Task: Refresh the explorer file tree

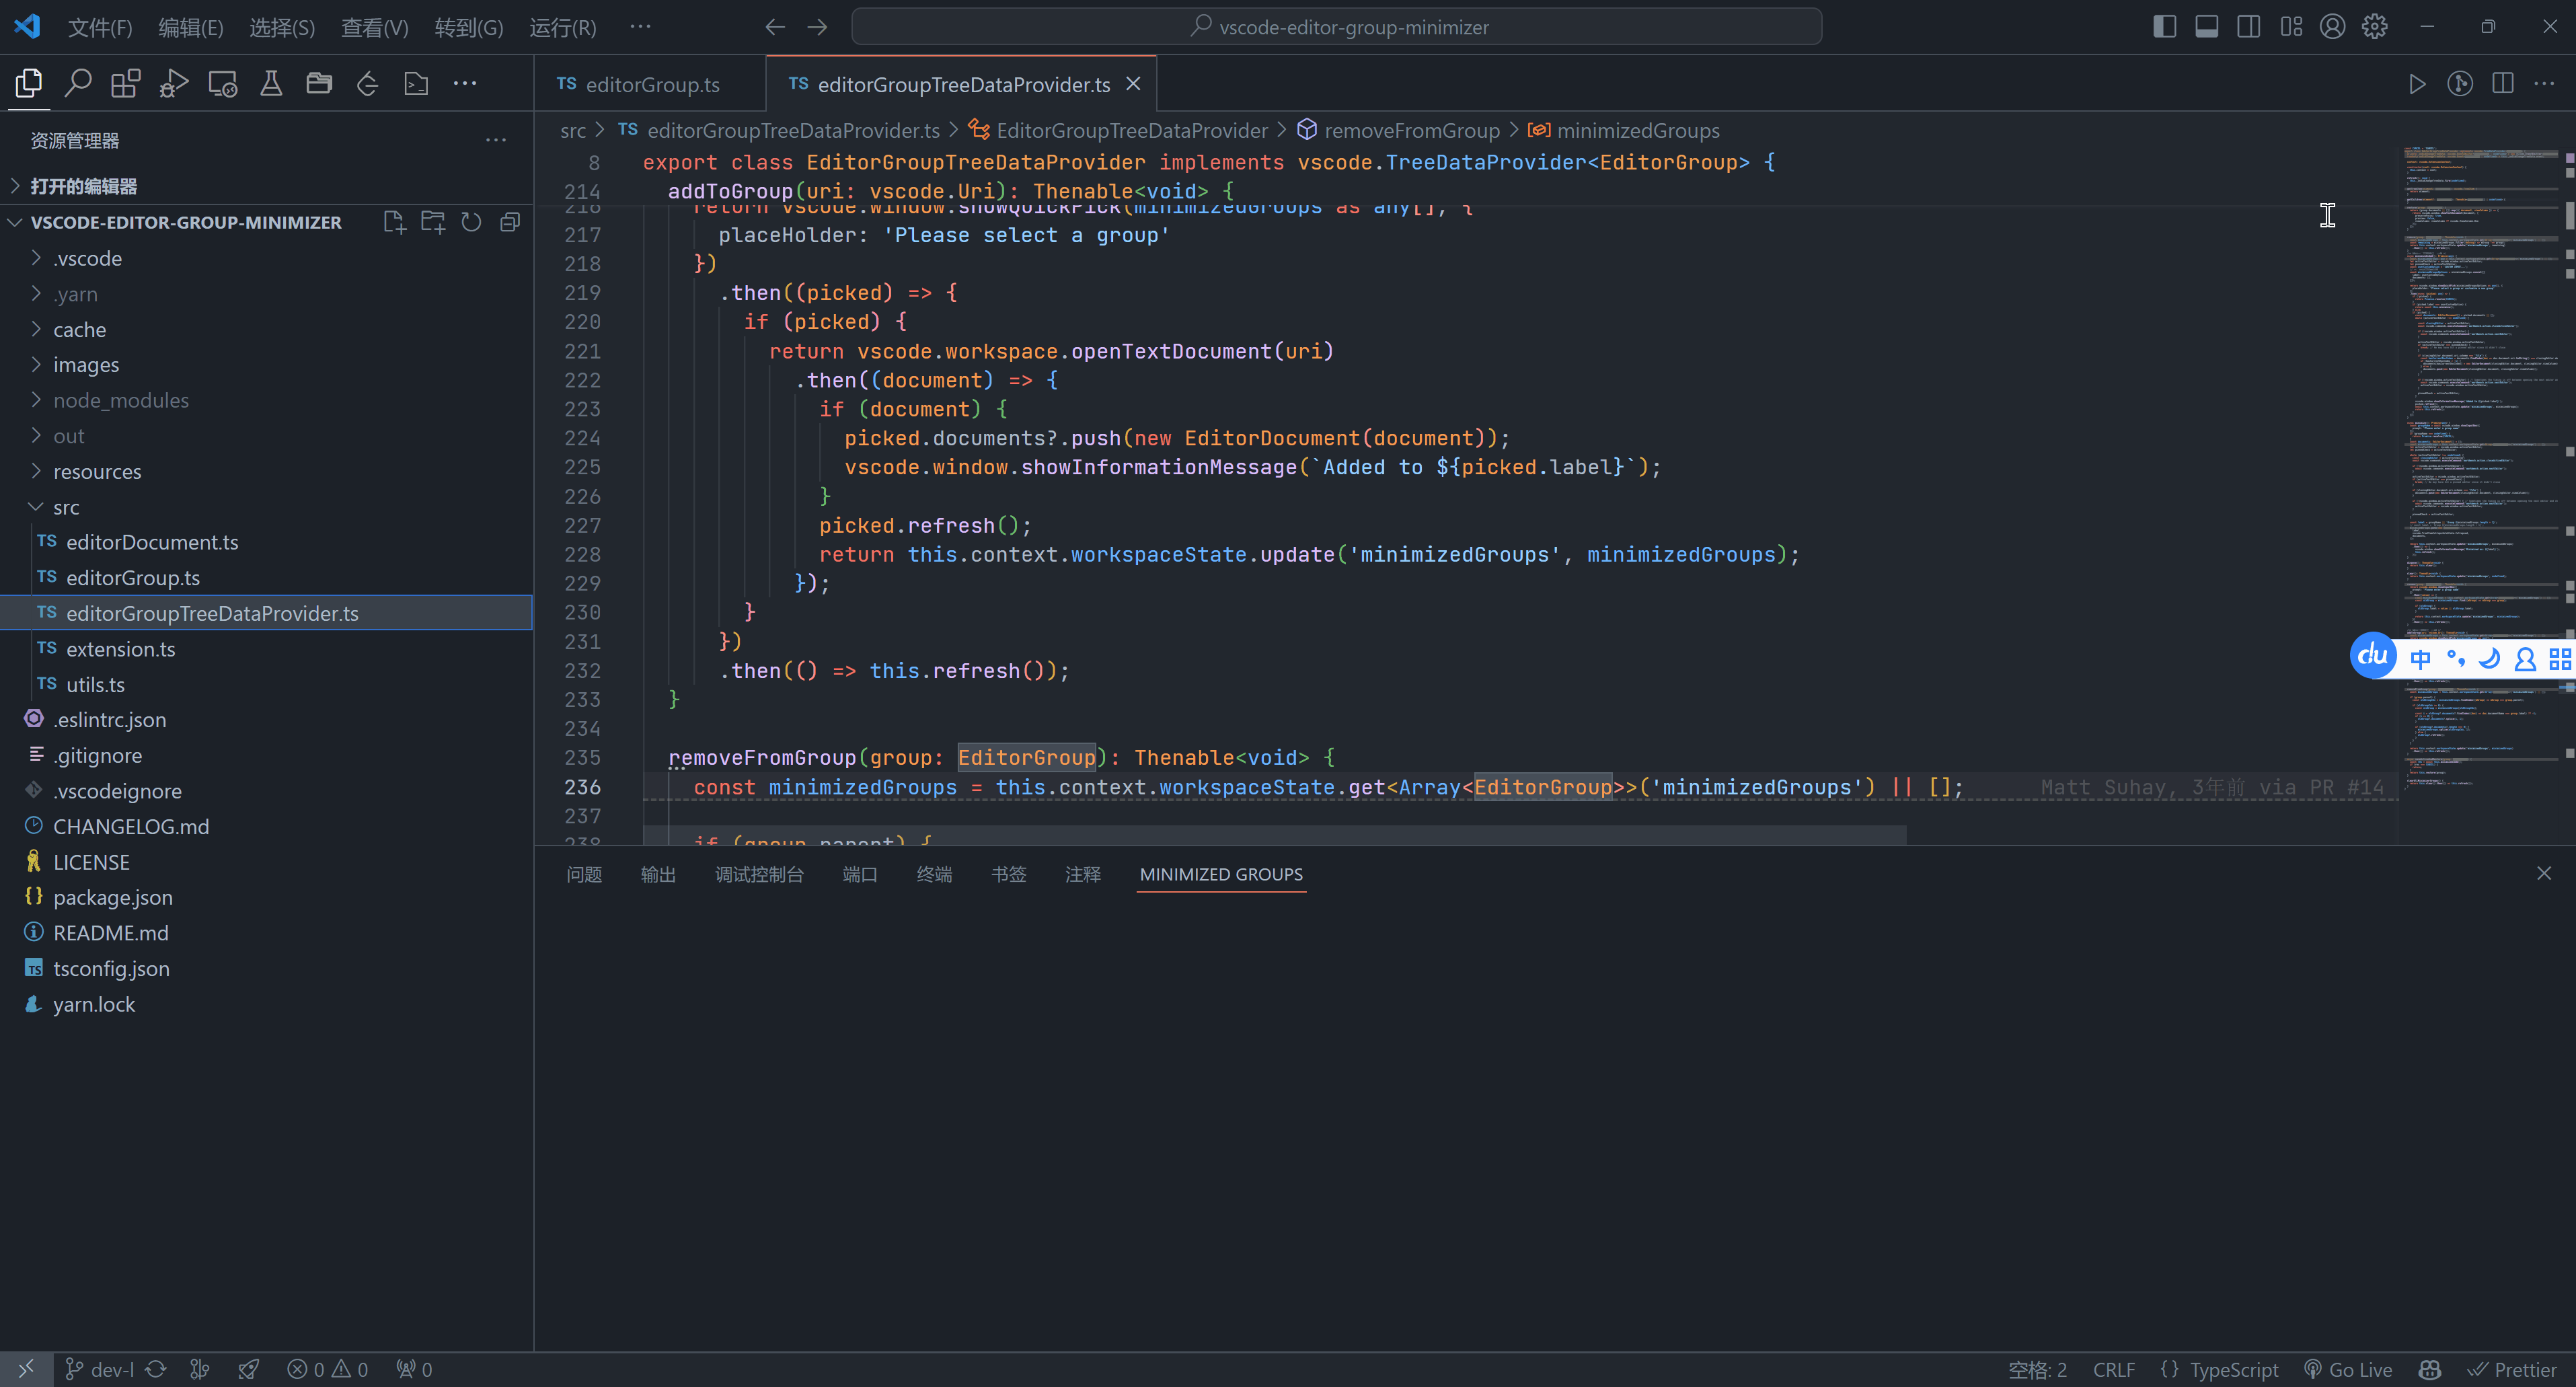Action: (x=471, y=222)
